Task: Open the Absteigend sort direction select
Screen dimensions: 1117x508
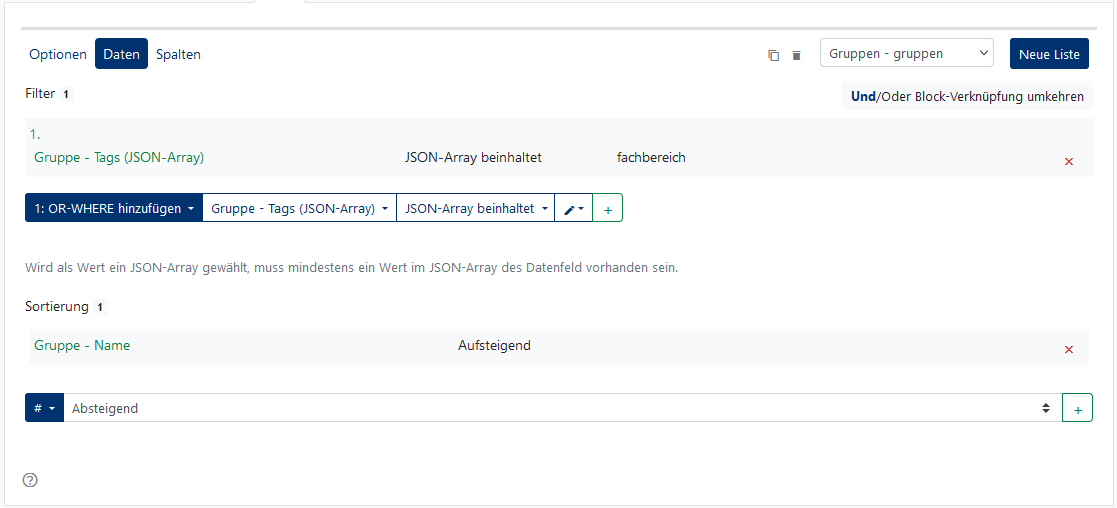Action: click(x=562, y=408)
